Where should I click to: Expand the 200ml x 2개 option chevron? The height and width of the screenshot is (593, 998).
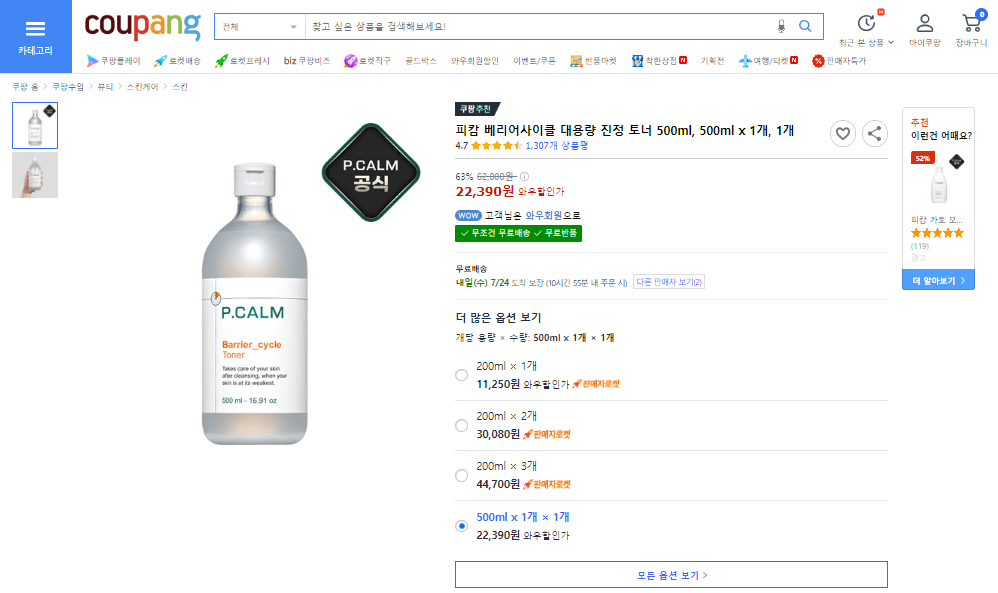click(x=878, y=425)
